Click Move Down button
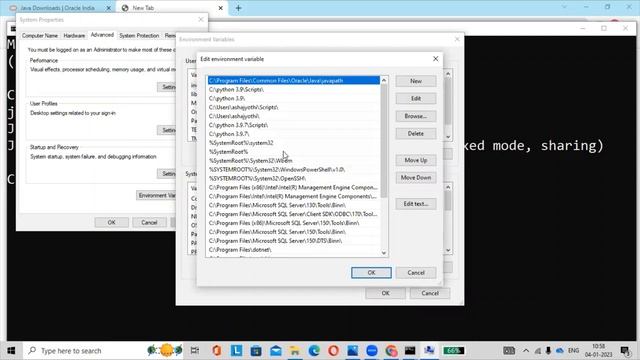The width and height of the screenshot is (640, 360). point(416,178)
